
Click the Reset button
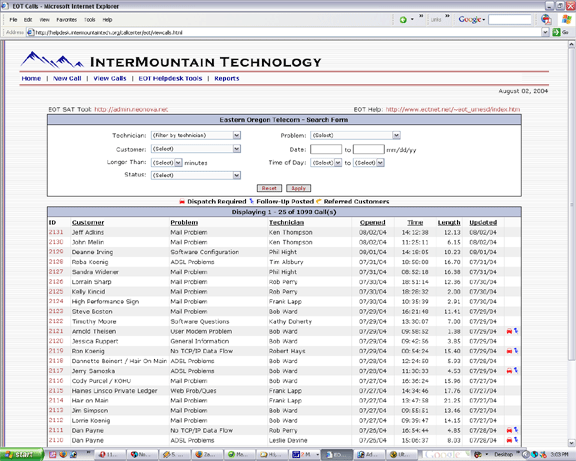pyautogui.click(x=269, y=188)
